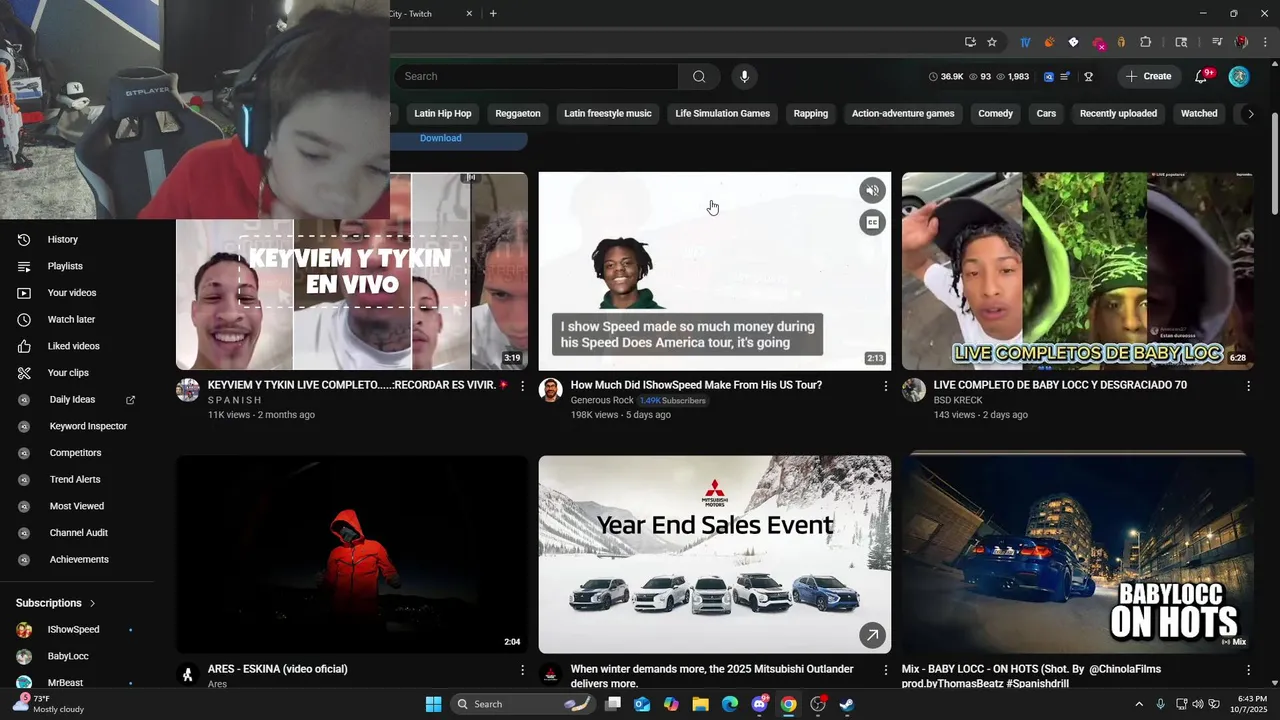Screen dimensions: 1280x720
Task: Bookmark this page with the star icon
Action: point(992,42)
